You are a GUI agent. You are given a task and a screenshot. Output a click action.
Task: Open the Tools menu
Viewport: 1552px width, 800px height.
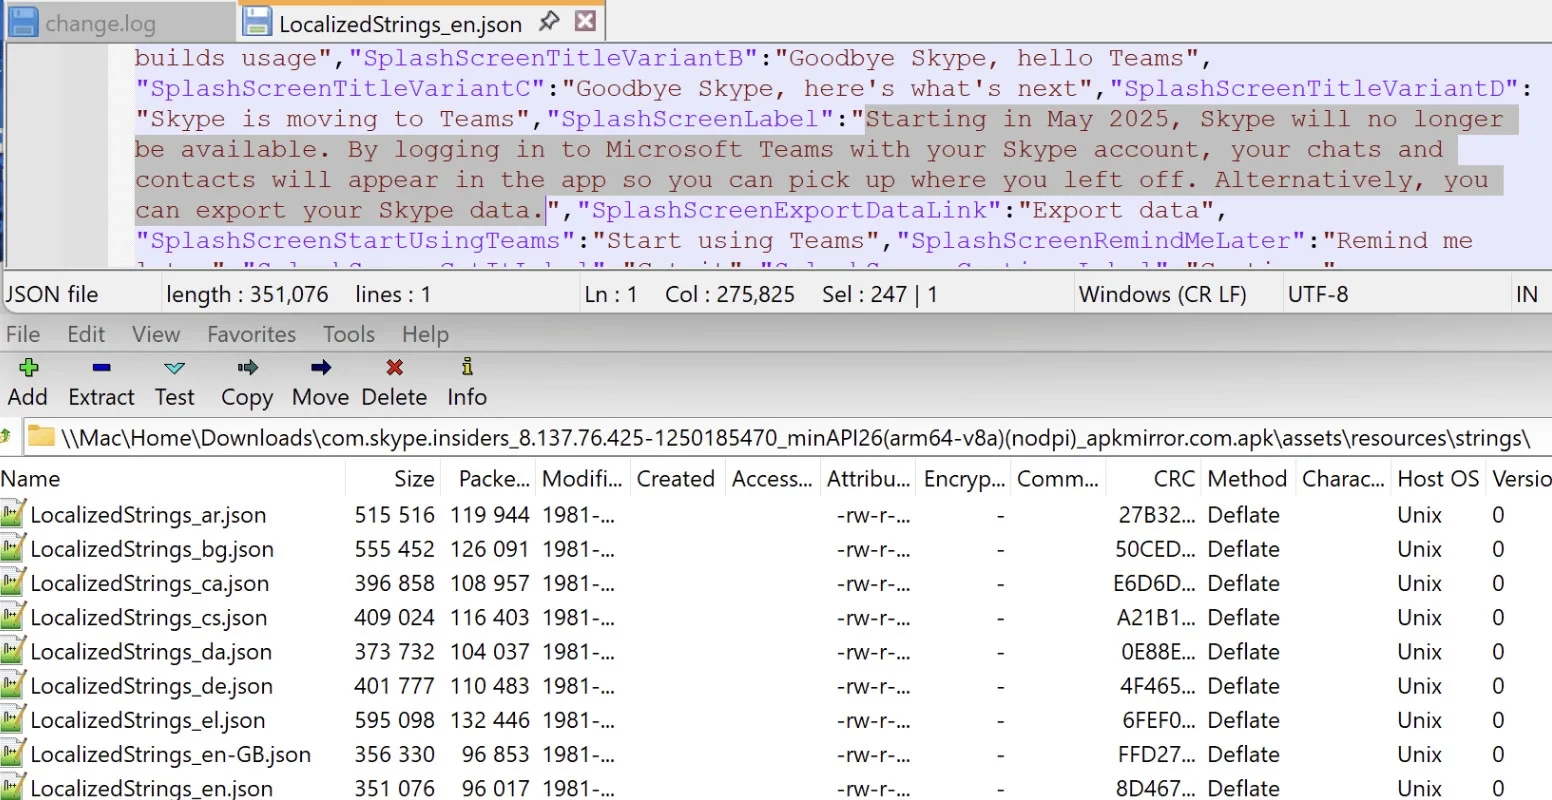(x=348, y=335)
